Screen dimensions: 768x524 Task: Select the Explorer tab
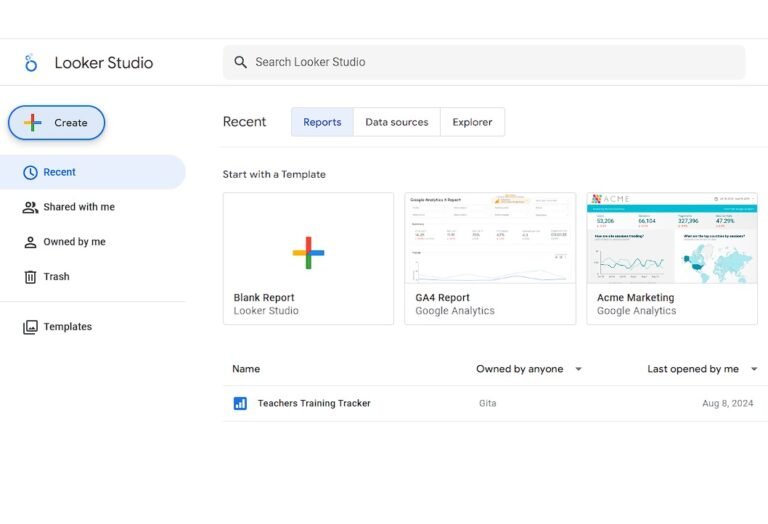472,122
